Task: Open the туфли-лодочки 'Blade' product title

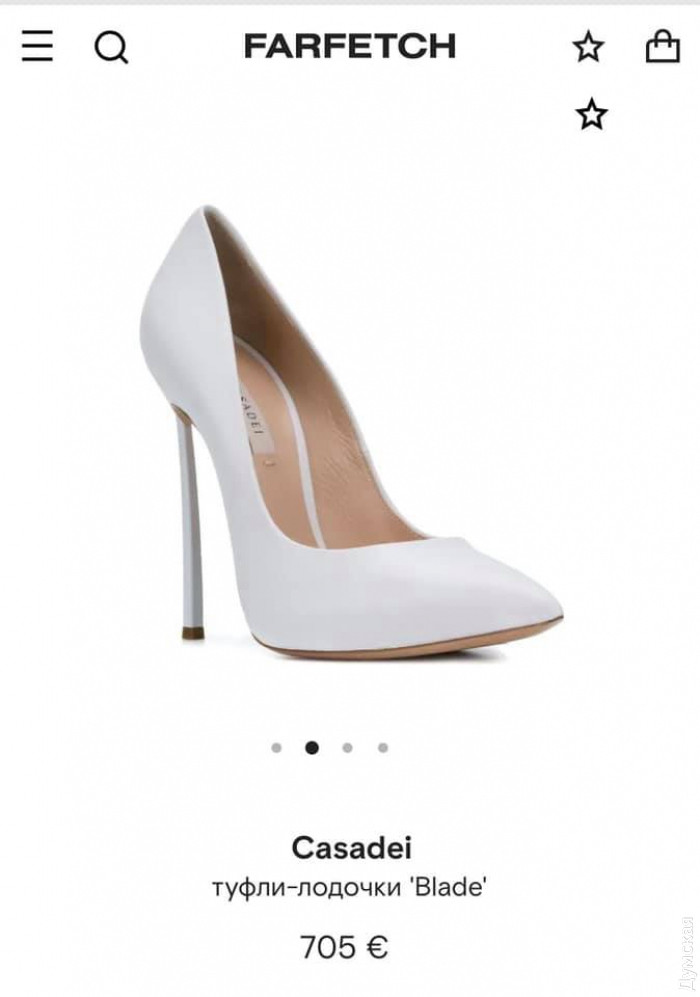Action: tap(350, 887)
